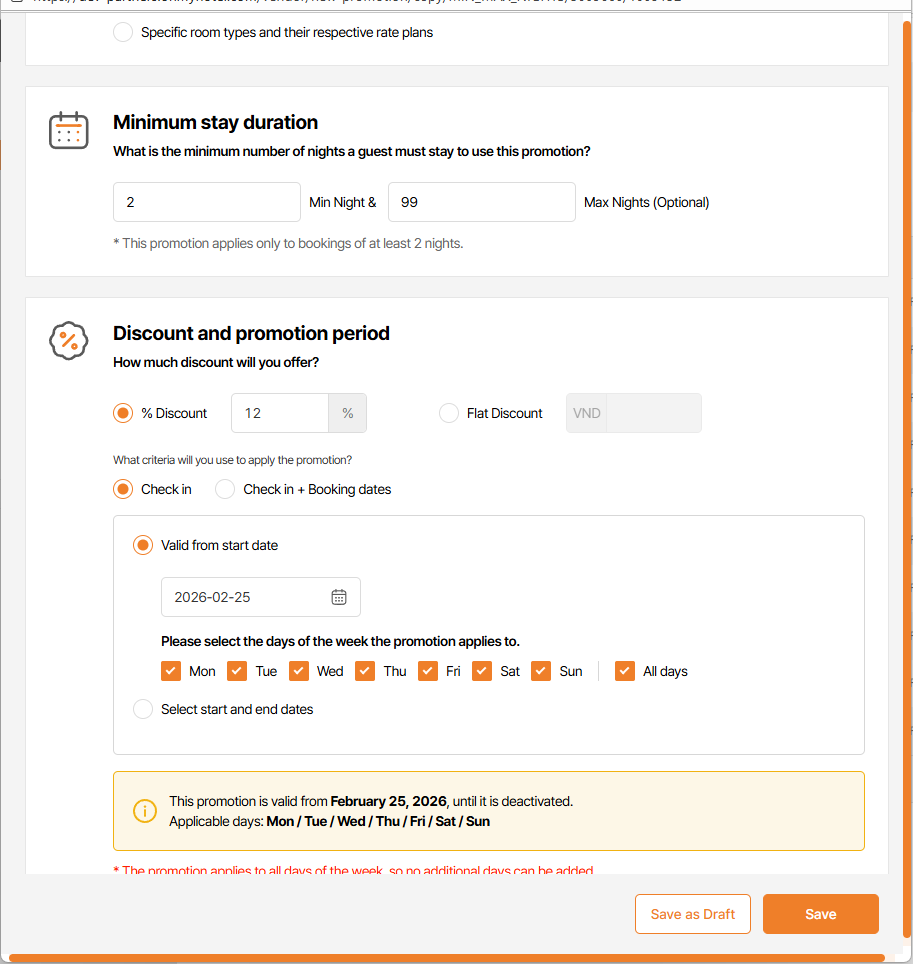Click the Save button
The image size is (913, 964).
tap(820, 914)
